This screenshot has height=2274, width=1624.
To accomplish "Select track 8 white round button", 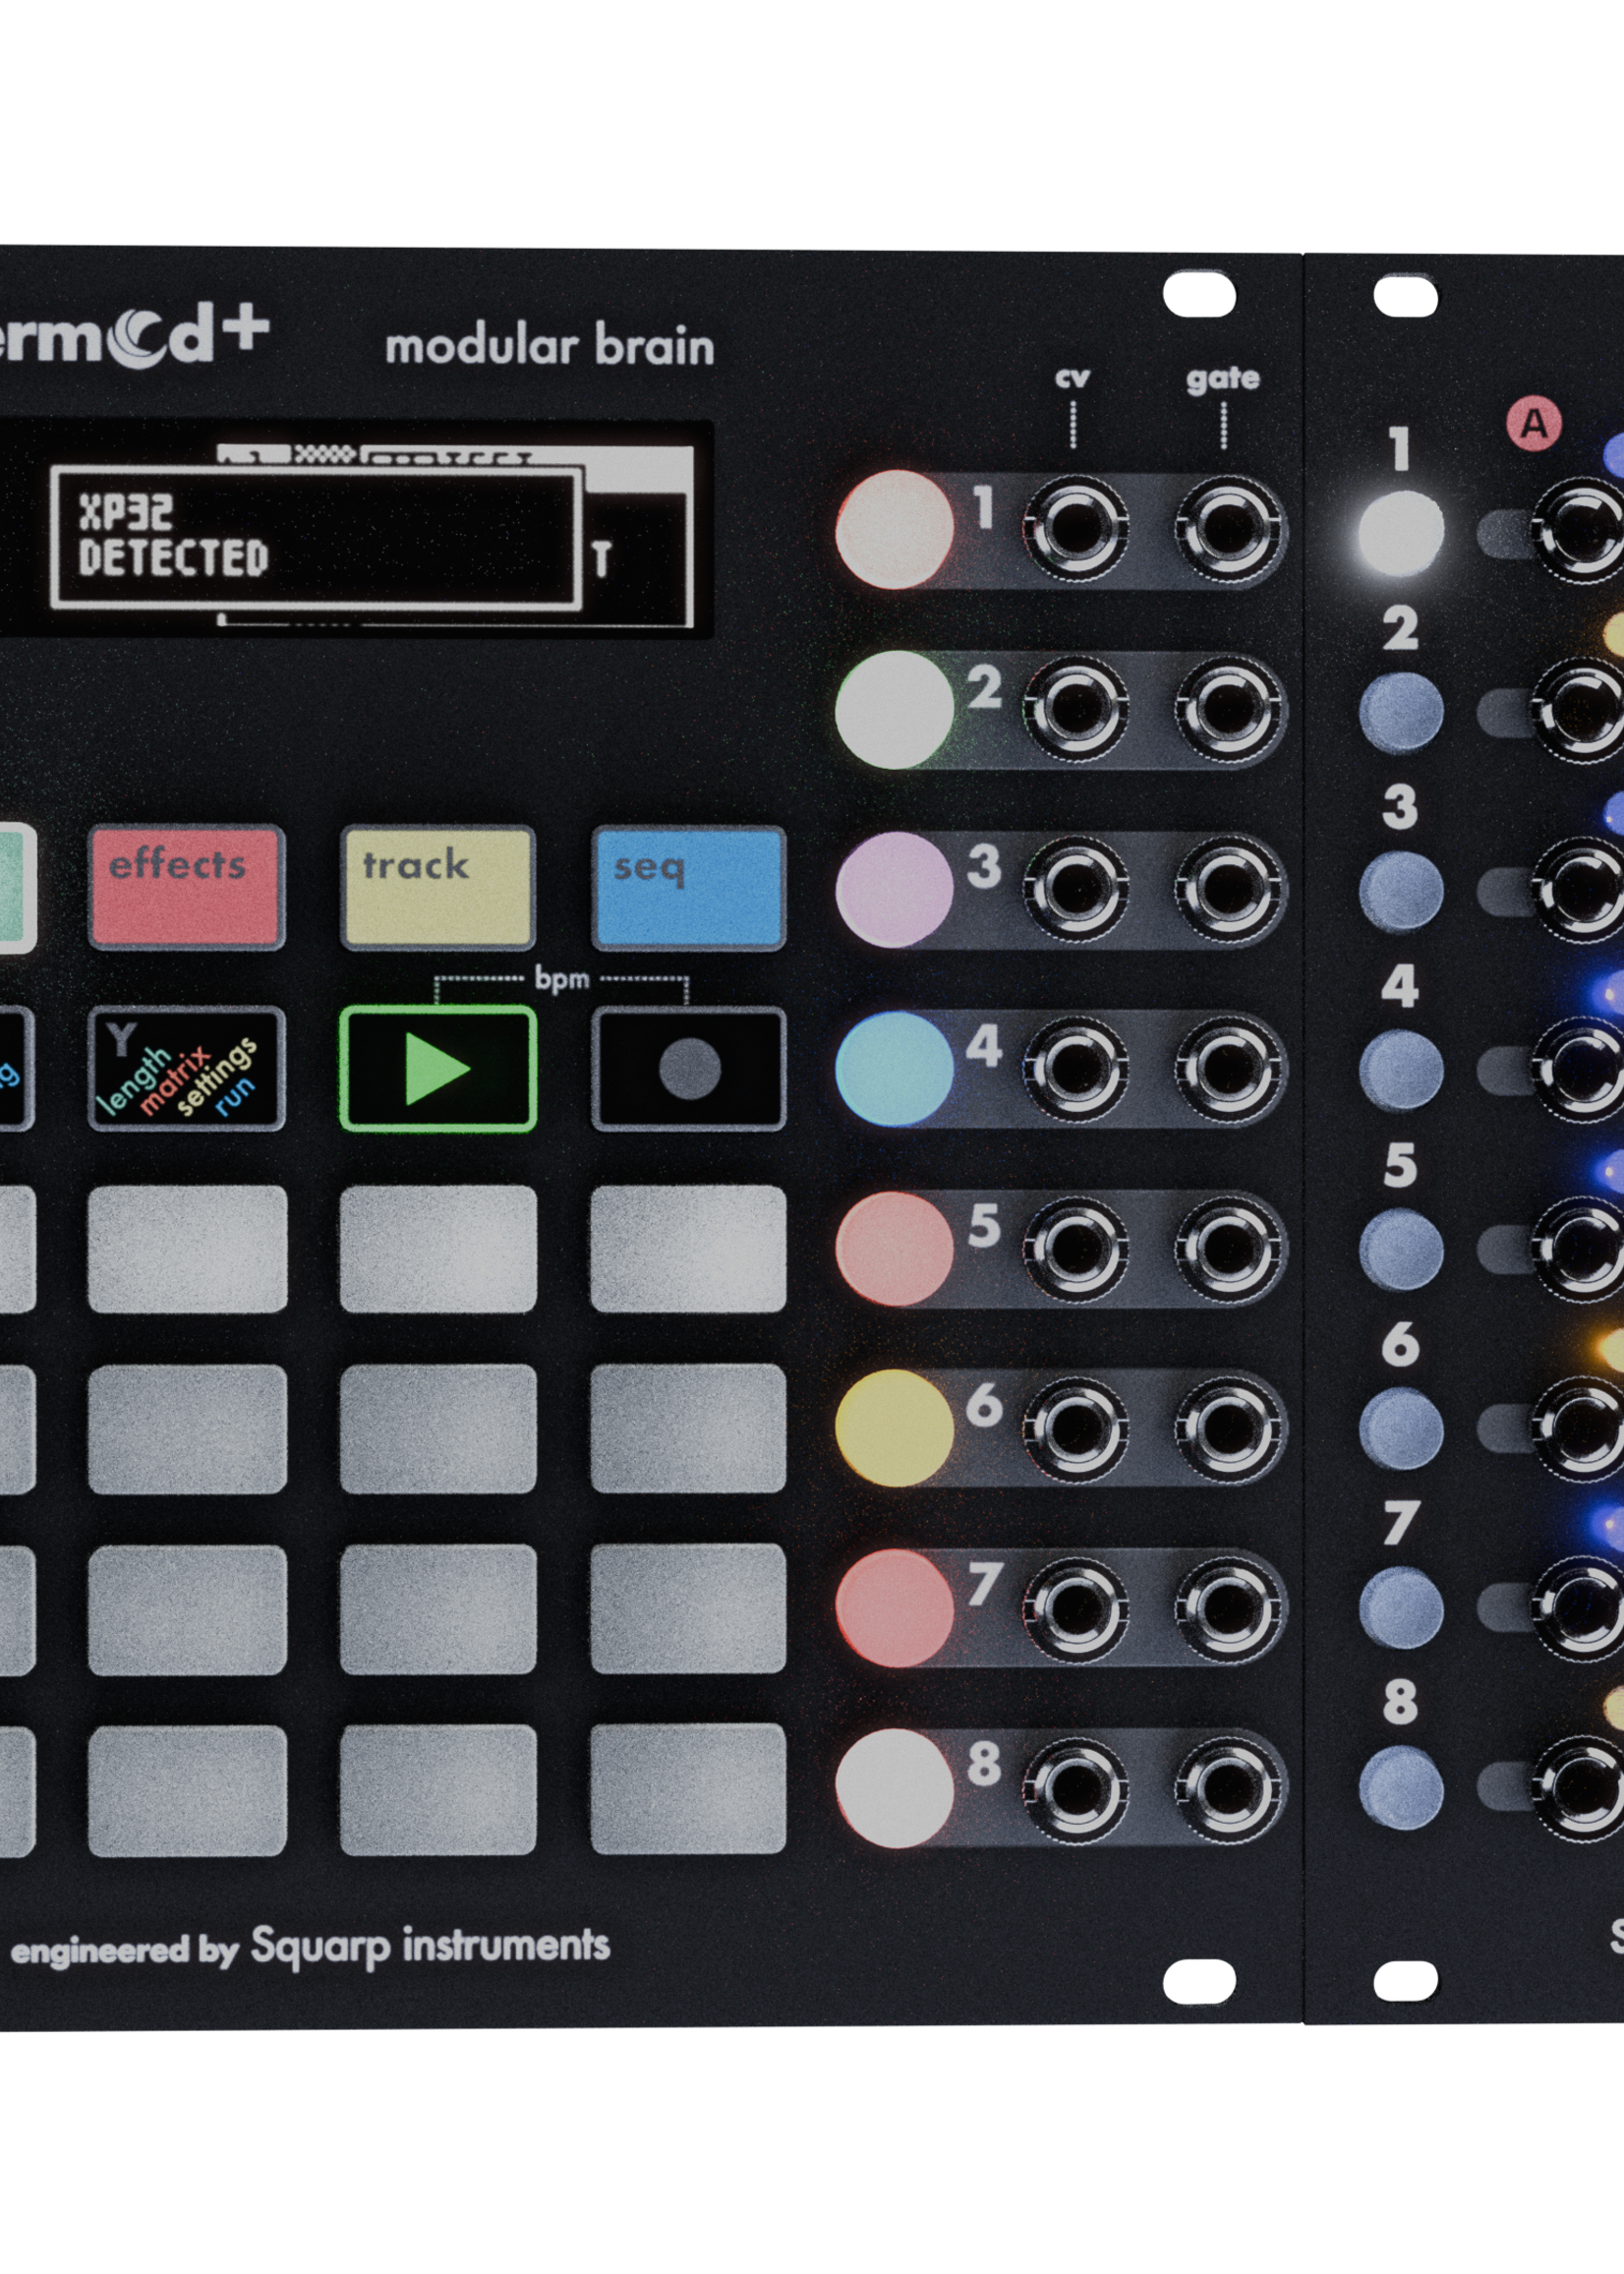I will coord(894,1788).
